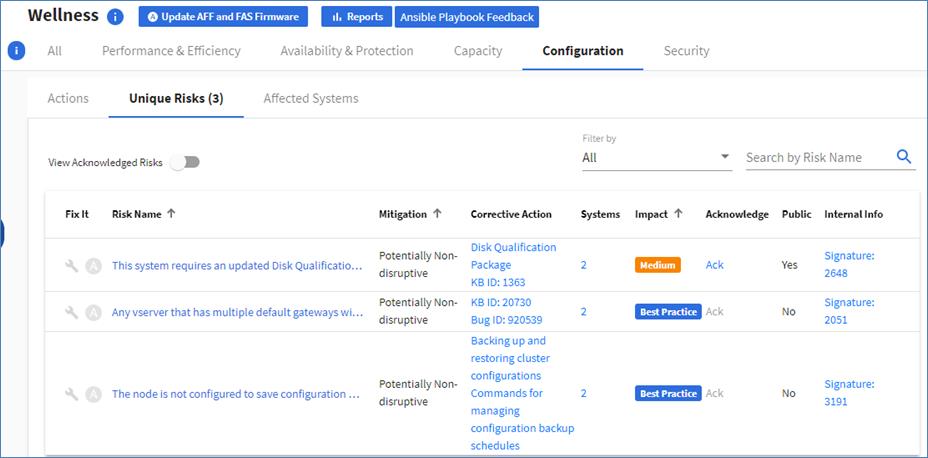The height and width of the screenshot is (458, 928).
Task: Select Unique Risks (3) sub-tab
Action: pyautogui.click(x=176, y=98)
